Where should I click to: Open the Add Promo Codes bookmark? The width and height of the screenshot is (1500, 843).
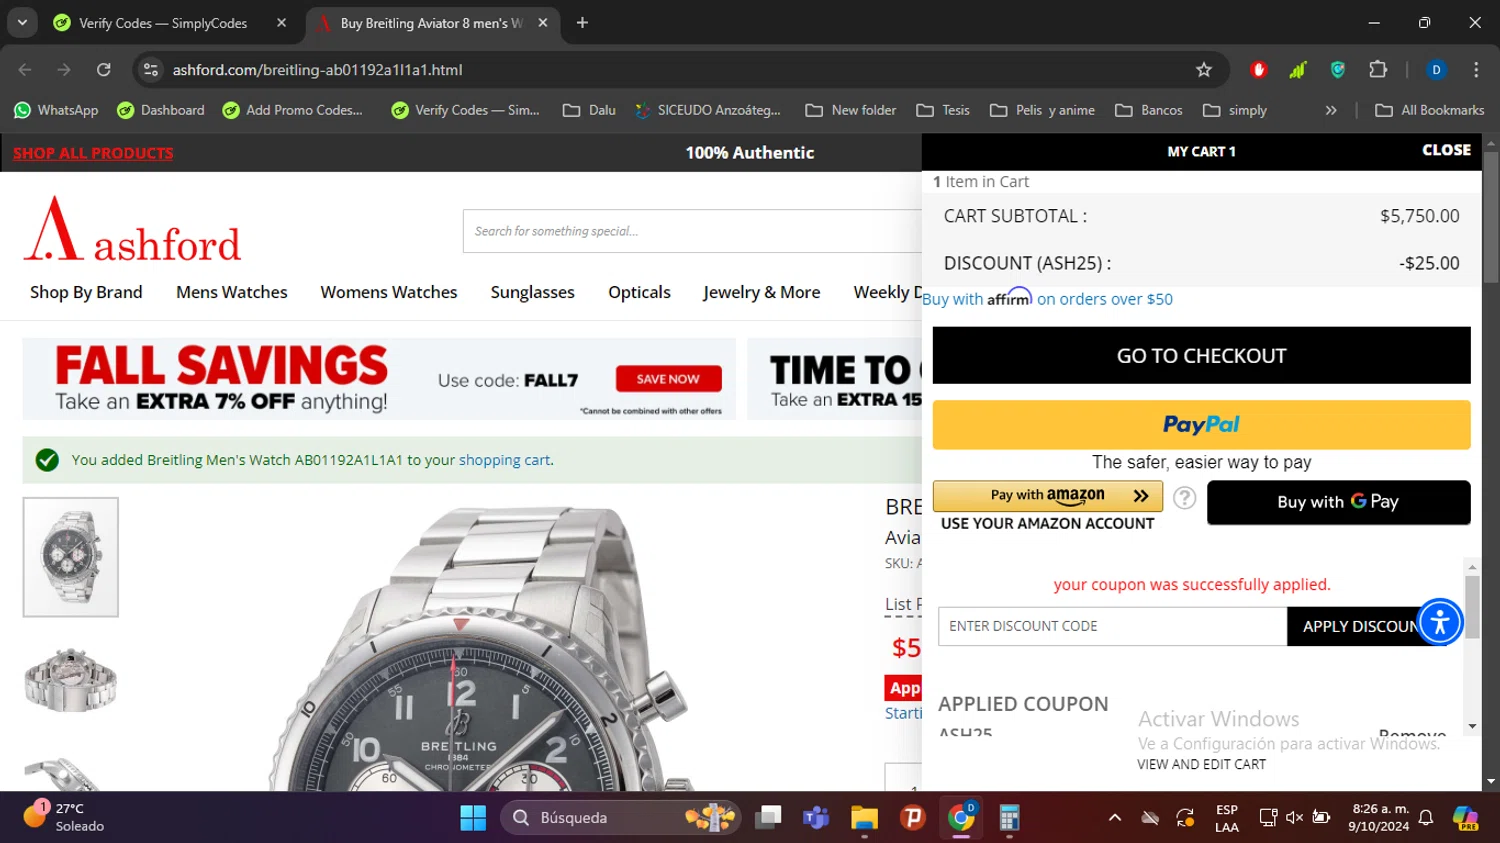coord(293,110)
